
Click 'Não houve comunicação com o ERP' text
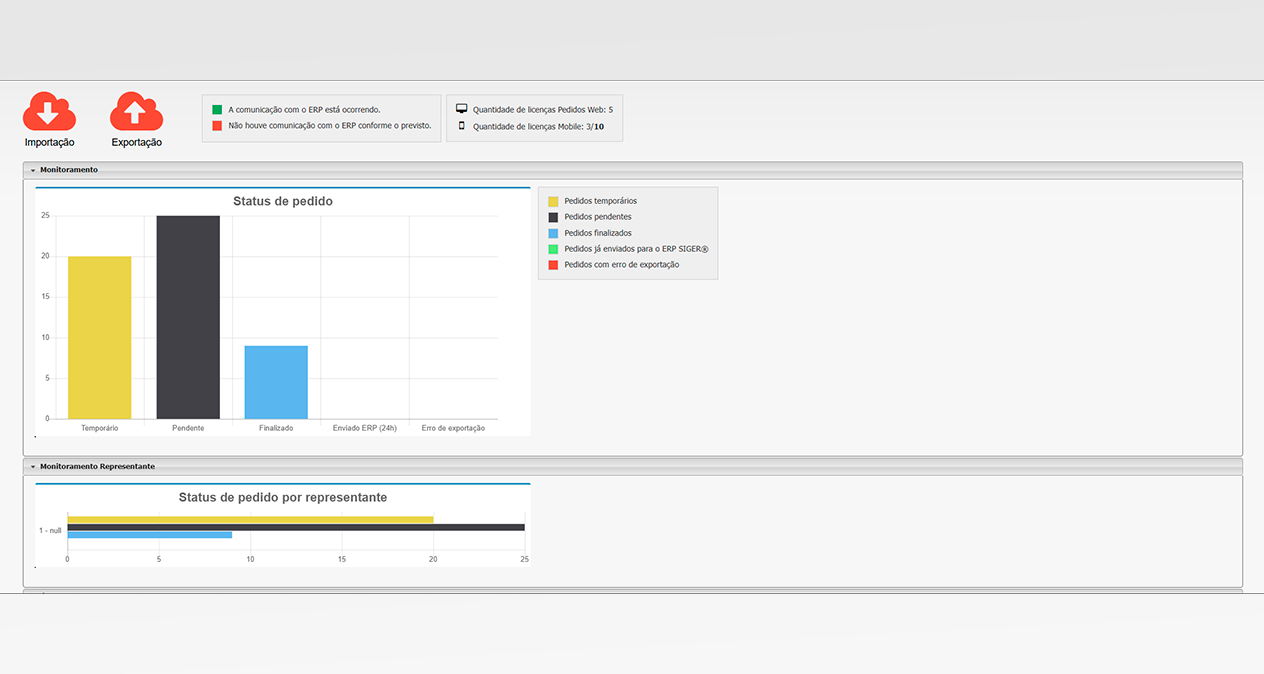click(x=330, y=126)
